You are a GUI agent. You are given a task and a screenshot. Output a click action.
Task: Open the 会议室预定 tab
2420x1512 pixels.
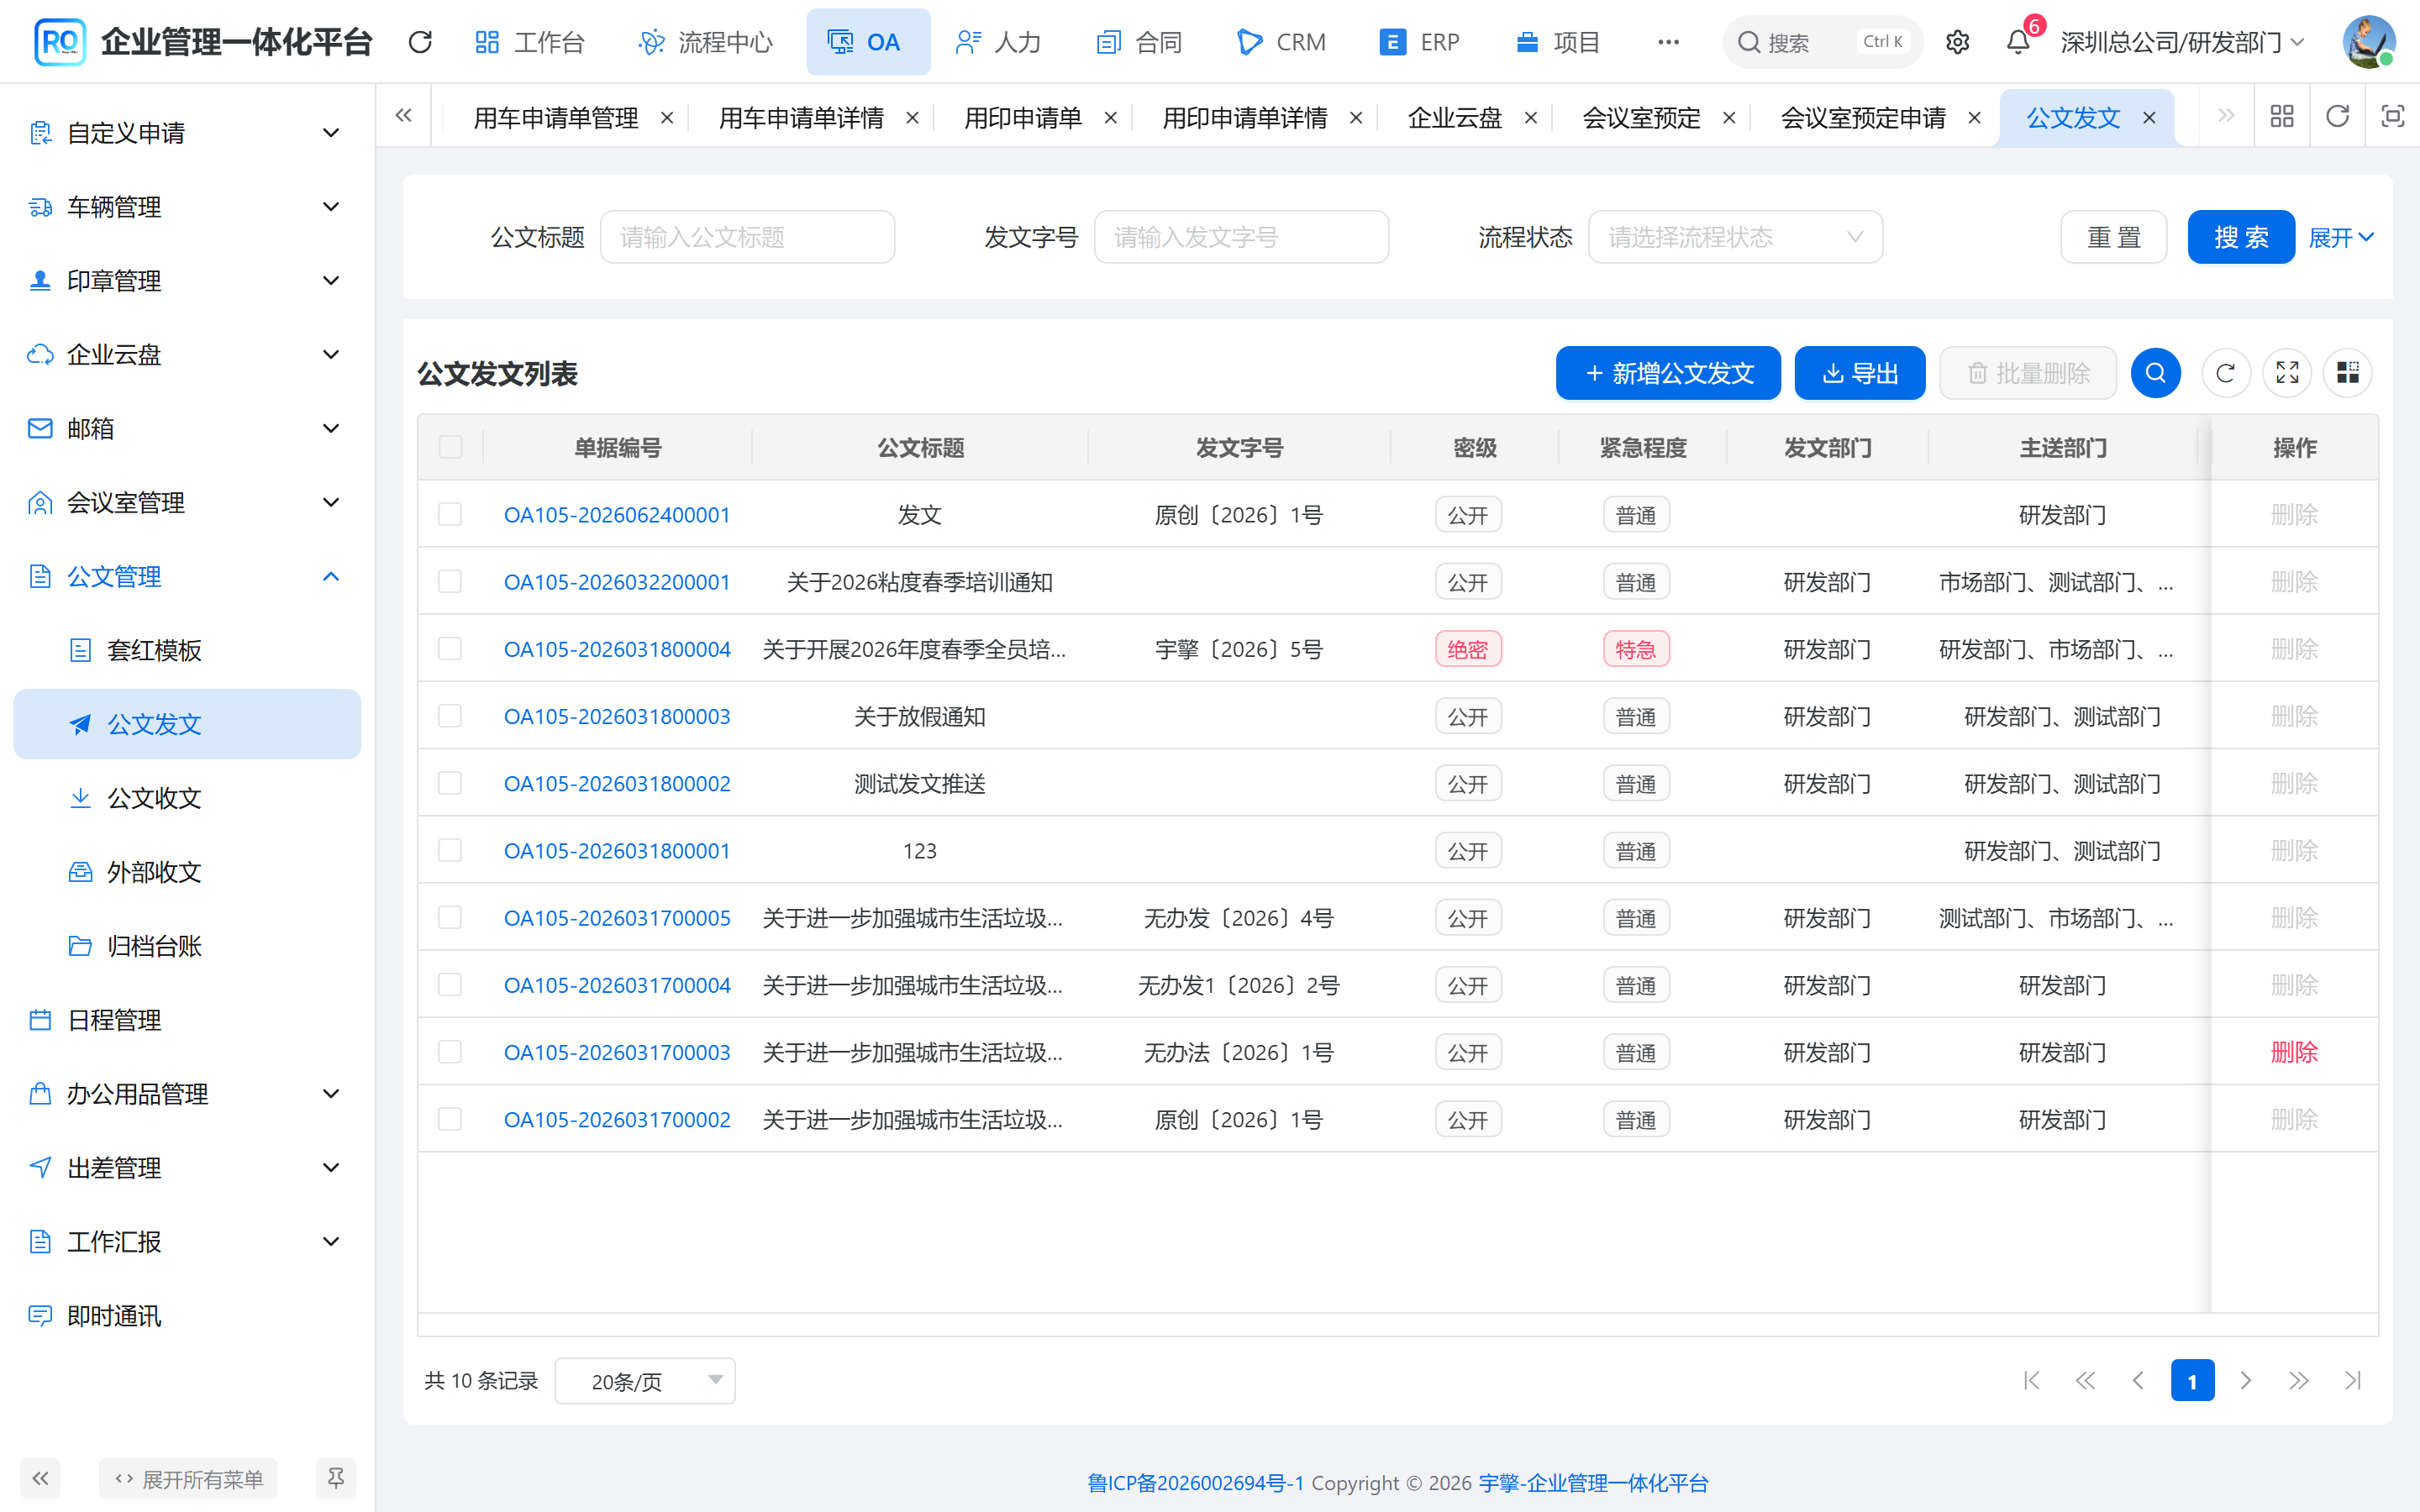(x=1641, y=118)
